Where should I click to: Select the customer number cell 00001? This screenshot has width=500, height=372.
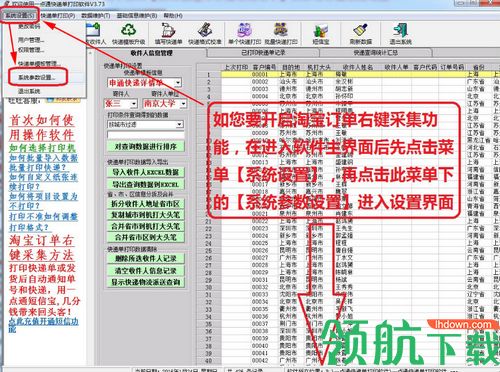pyautogui.click(x=260, y=74)
